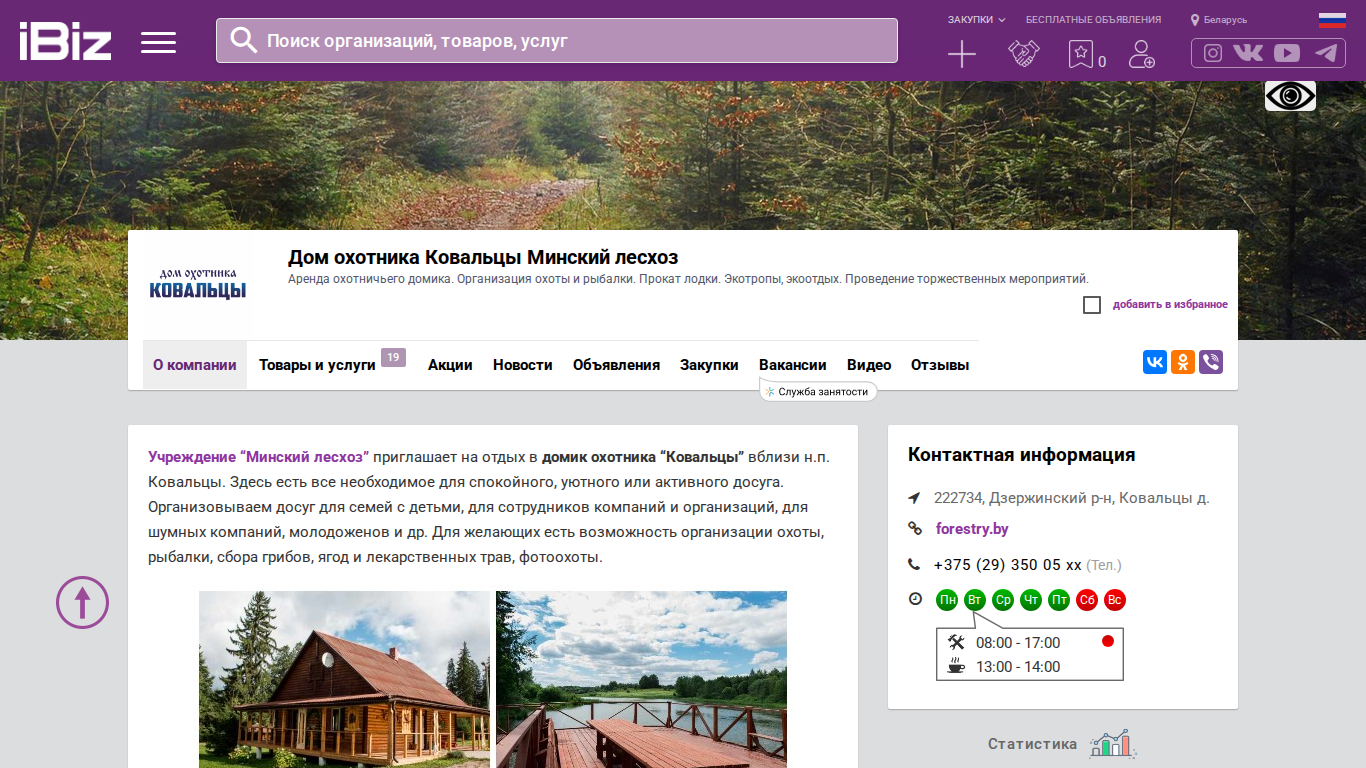Screen dimensions: 1366x768
Task: Open Instagram from the header social bar
Action: point(1212,53)
